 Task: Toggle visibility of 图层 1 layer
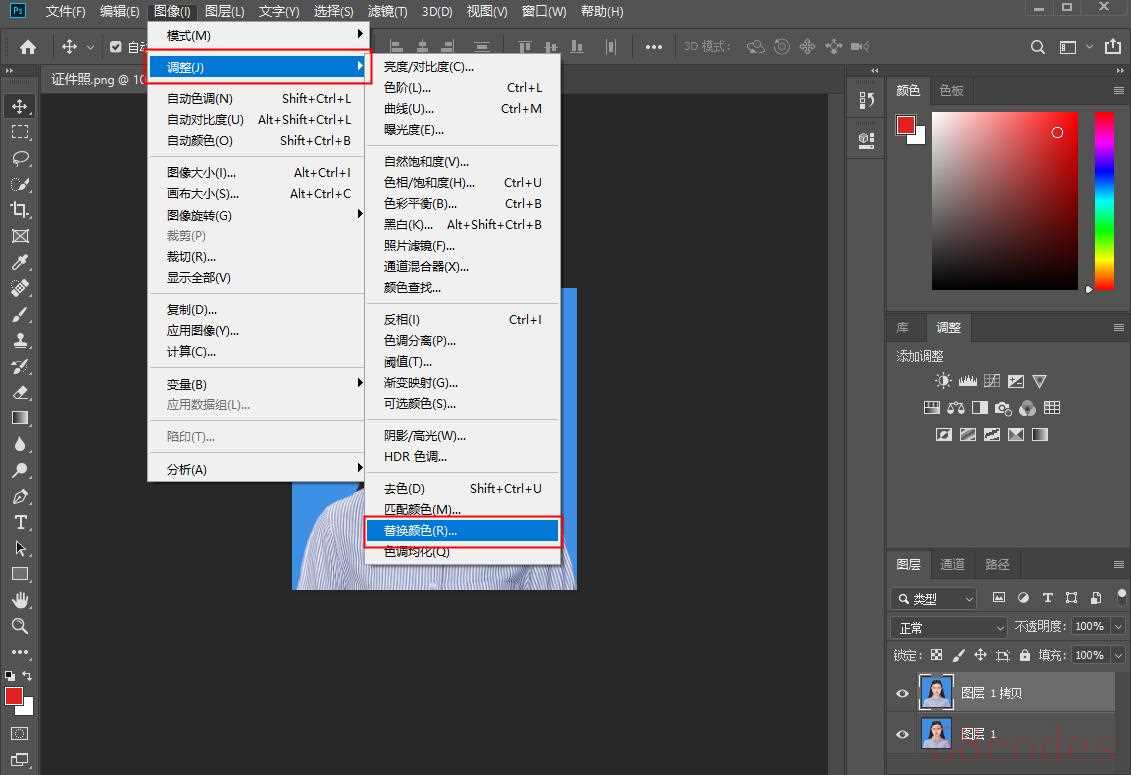(x=902, y=734)
